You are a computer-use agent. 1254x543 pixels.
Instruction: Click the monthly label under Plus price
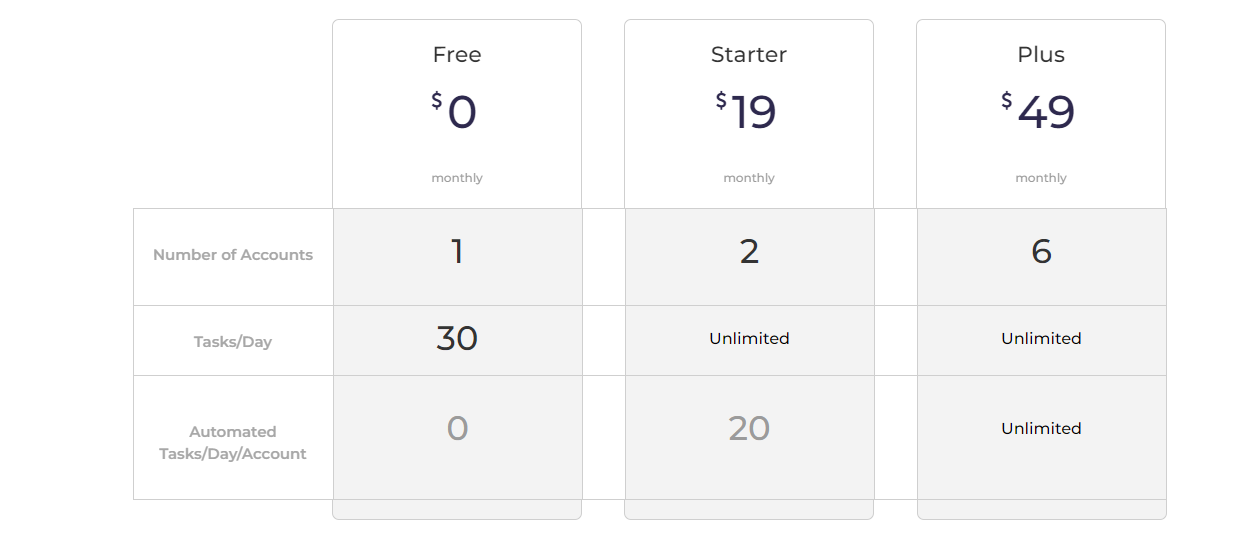tap(1041, 178)
